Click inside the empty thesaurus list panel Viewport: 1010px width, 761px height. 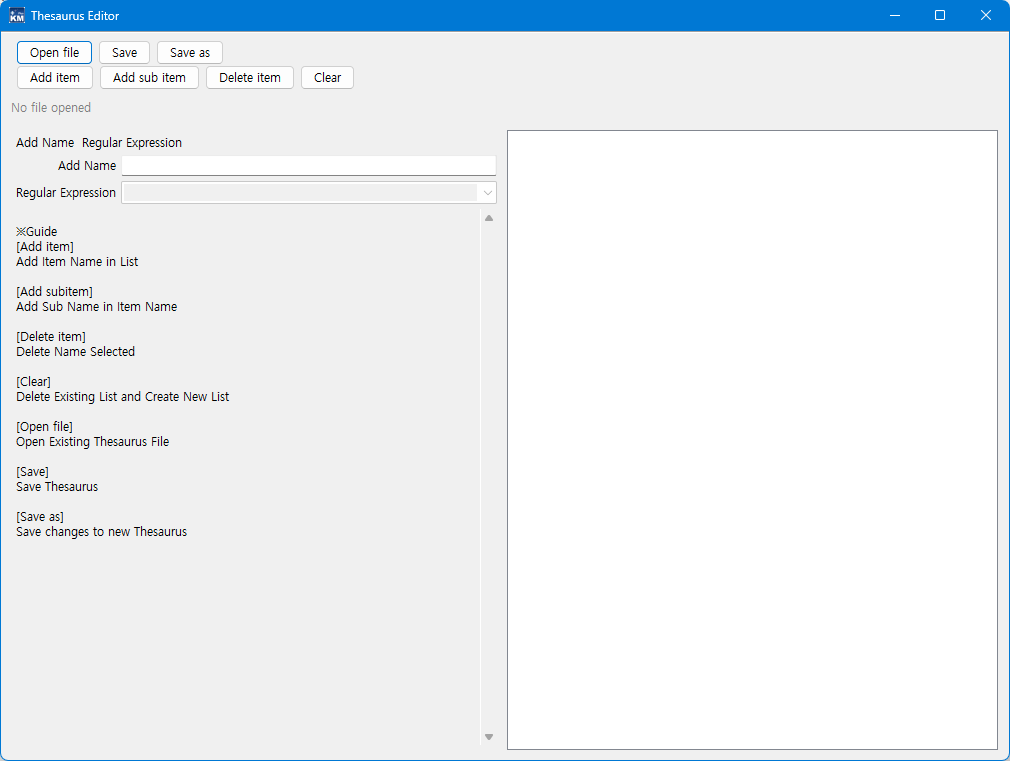752,440
